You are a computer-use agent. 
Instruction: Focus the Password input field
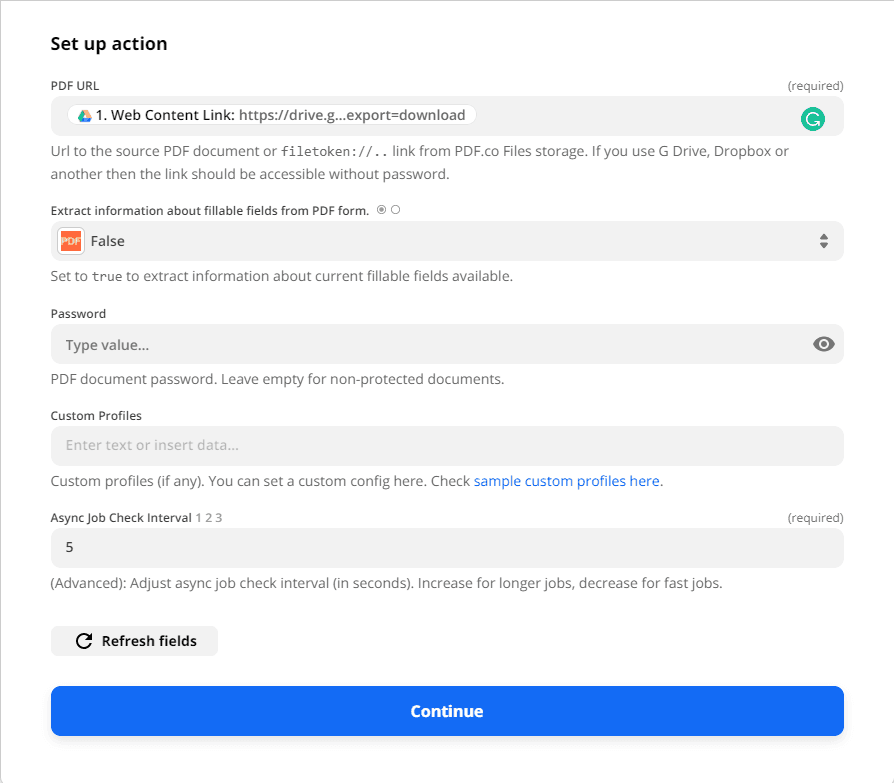point(430,344)
